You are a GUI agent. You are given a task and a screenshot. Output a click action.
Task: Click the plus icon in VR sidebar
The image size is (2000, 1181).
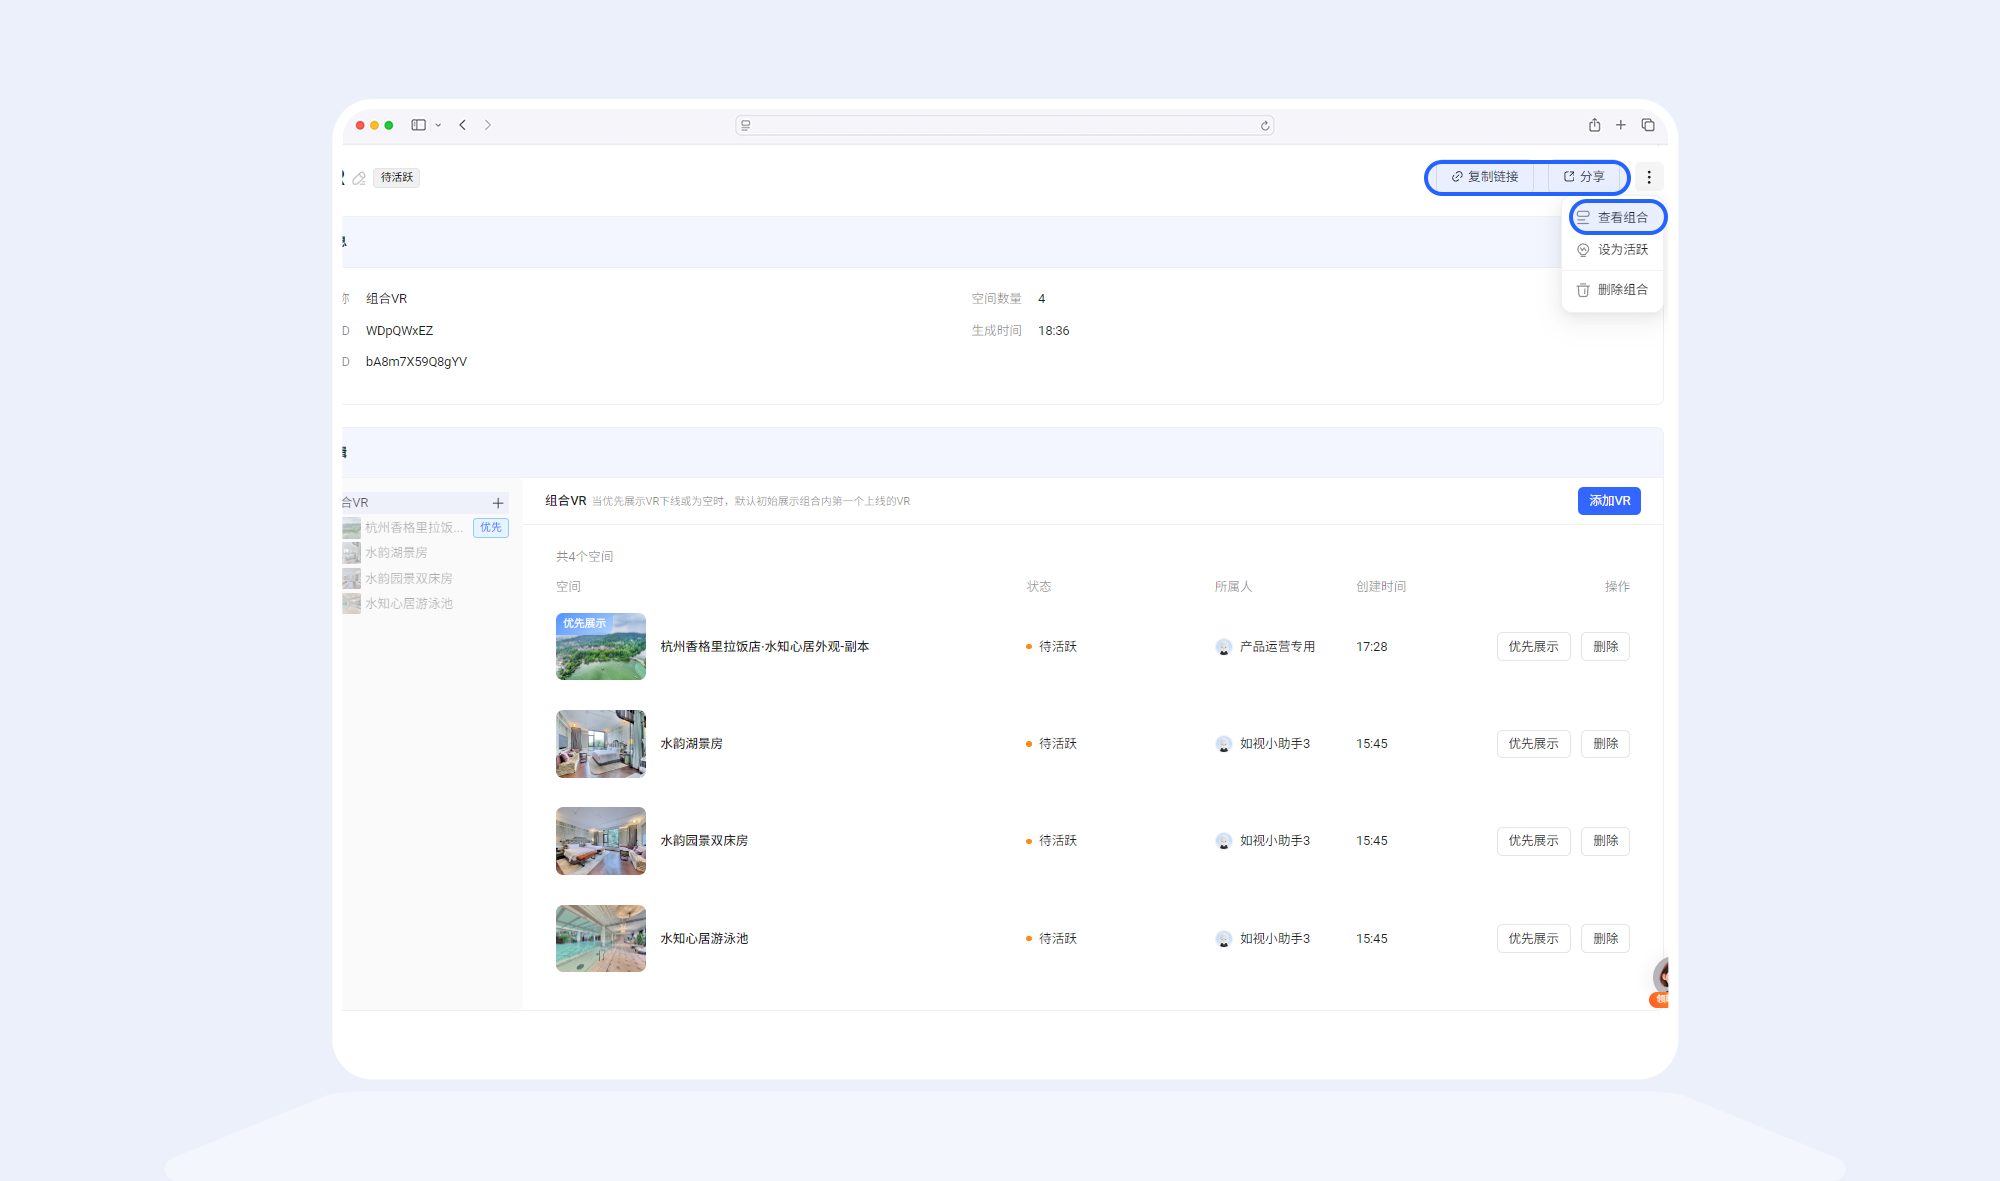497,503
